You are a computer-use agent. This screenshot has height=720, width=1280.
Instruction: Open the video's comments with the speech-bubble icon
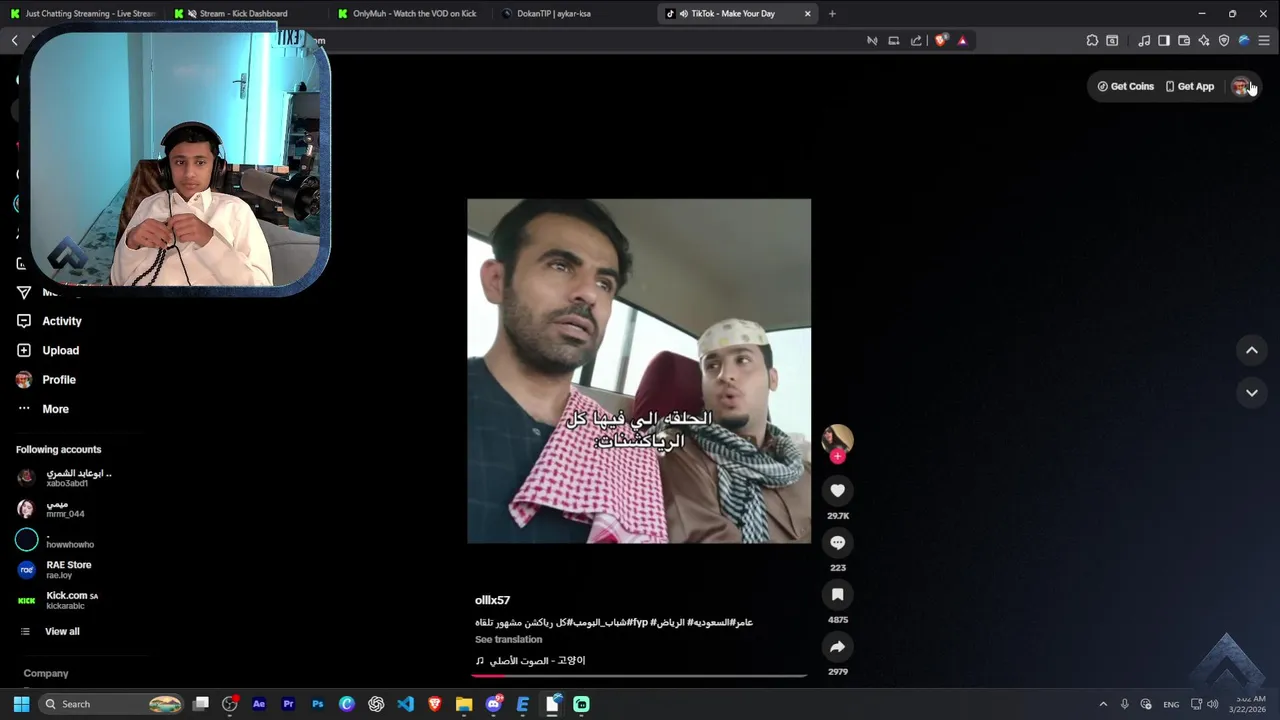pyautogui.click(x=838, y=542)
